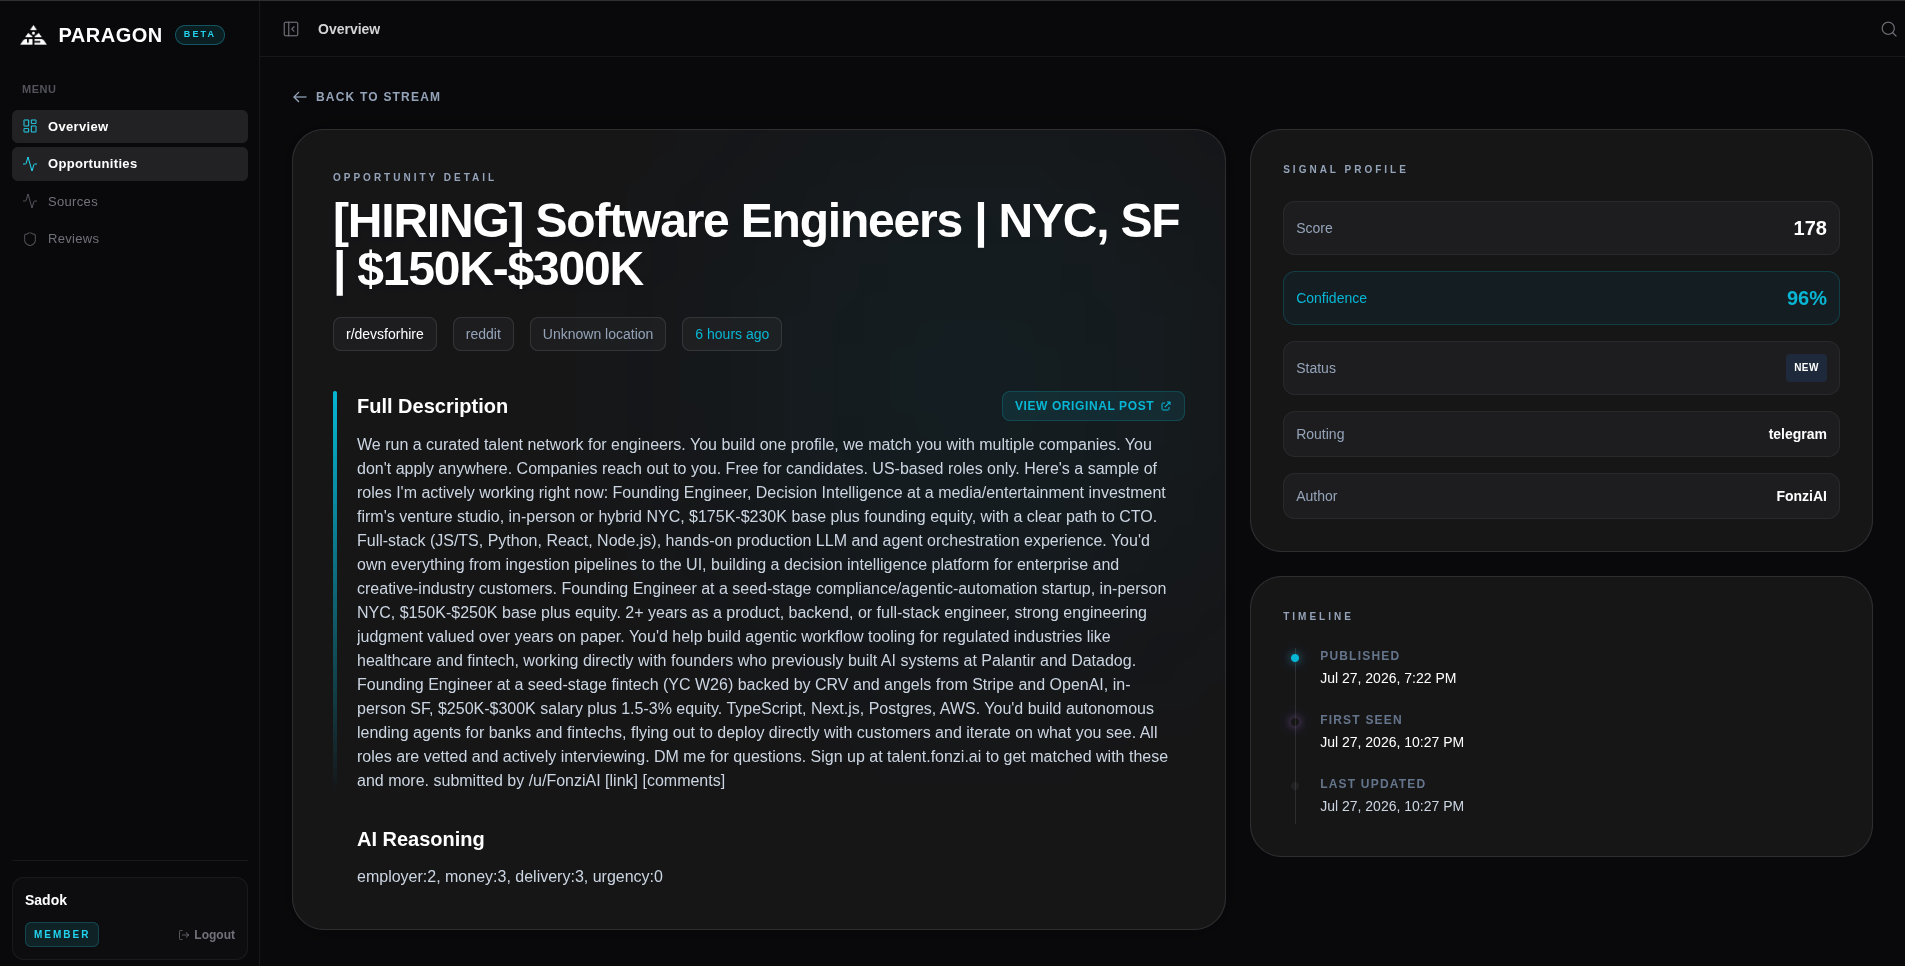Open View Original Post button

click(x=1093, y=406)
